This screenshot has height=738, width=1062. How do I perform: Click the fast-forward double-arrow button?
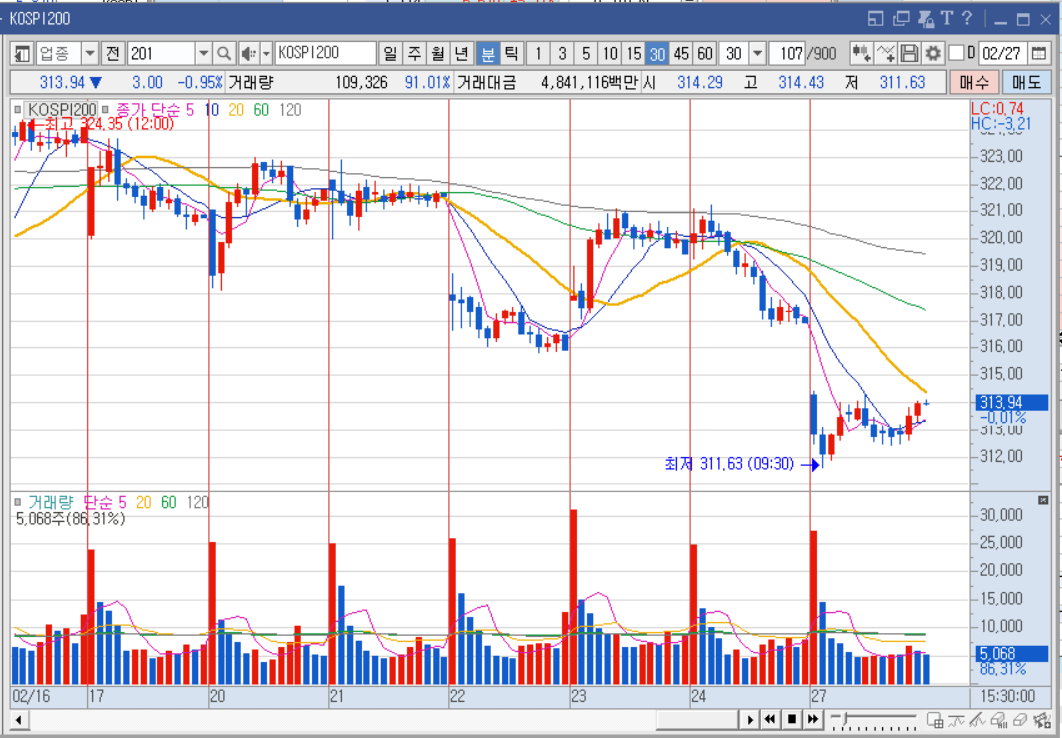[813, 719]
